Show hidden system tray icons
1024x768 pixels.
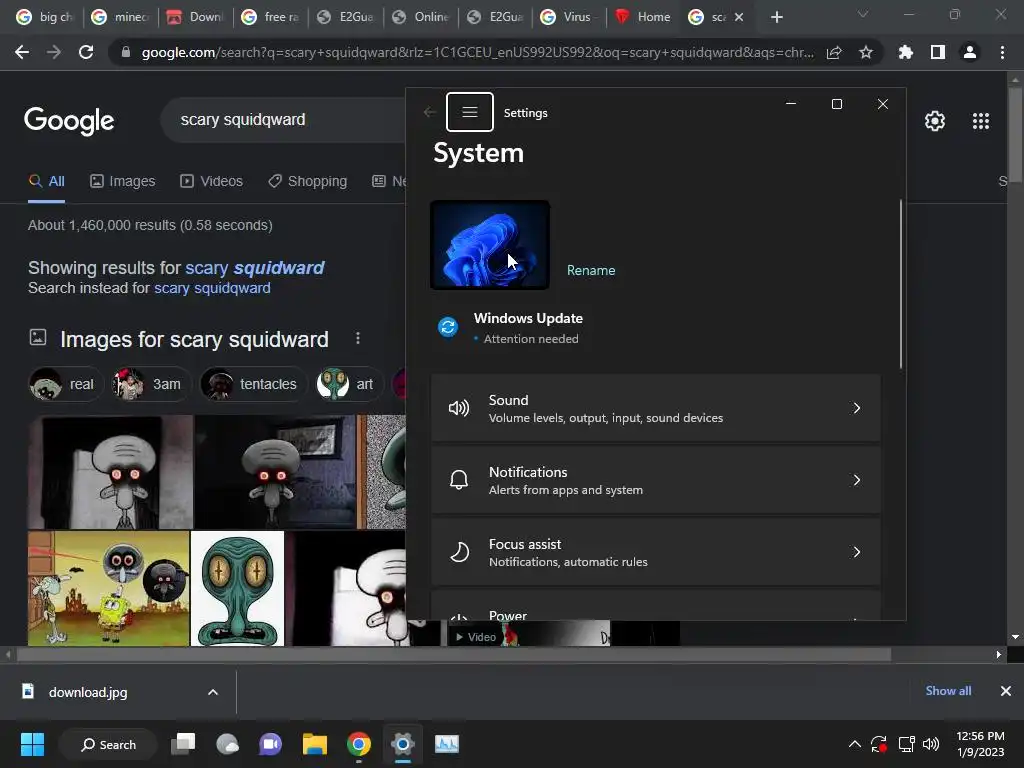tap(854, 744)
